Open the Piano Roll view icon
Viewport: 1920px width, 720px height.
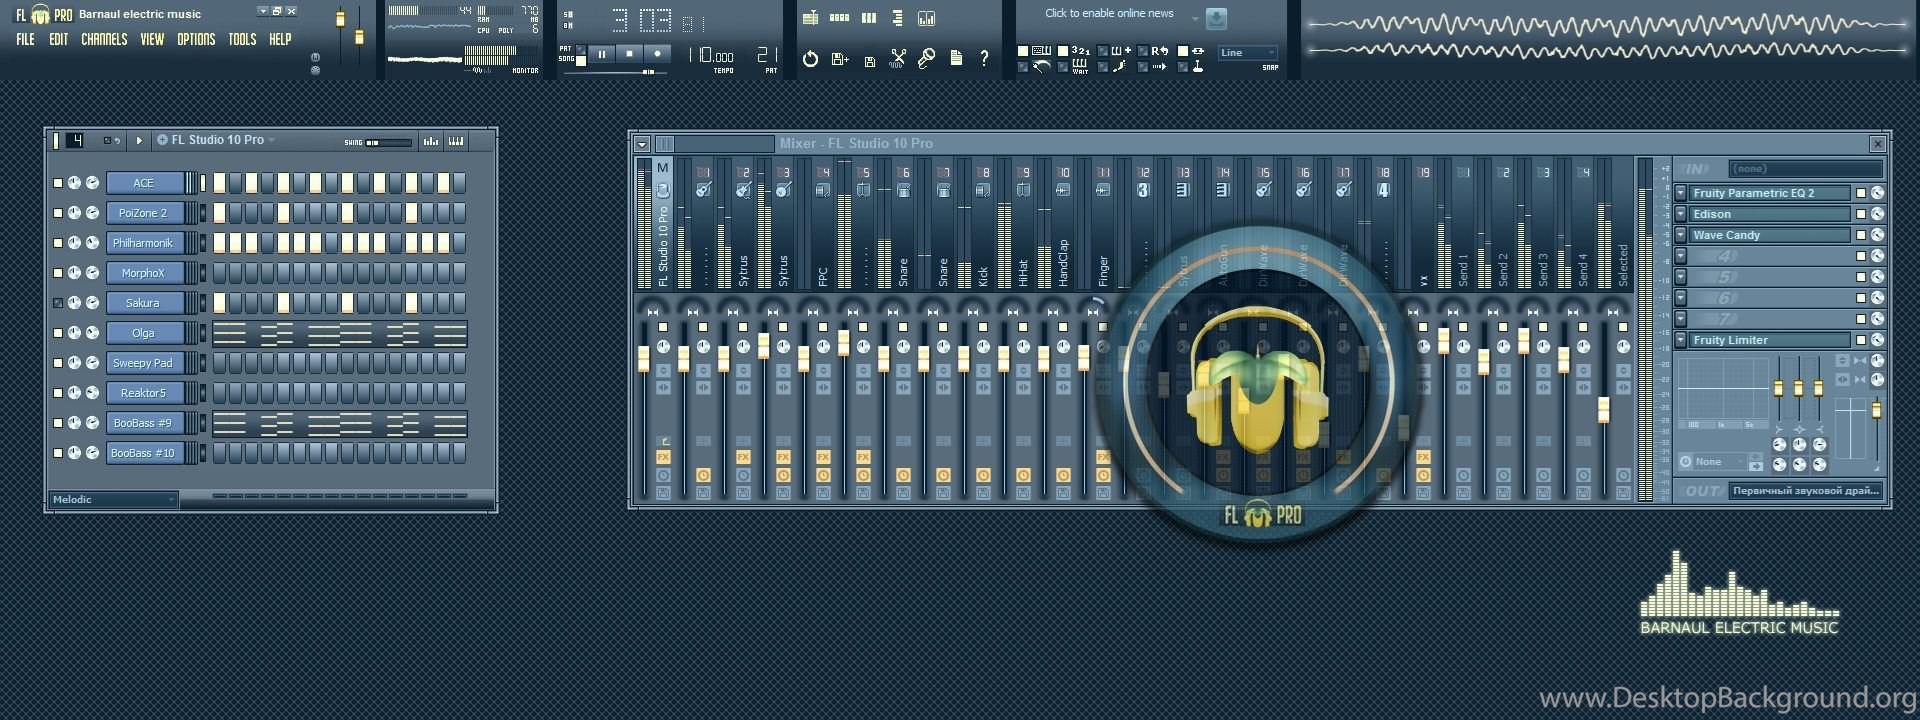869,18
